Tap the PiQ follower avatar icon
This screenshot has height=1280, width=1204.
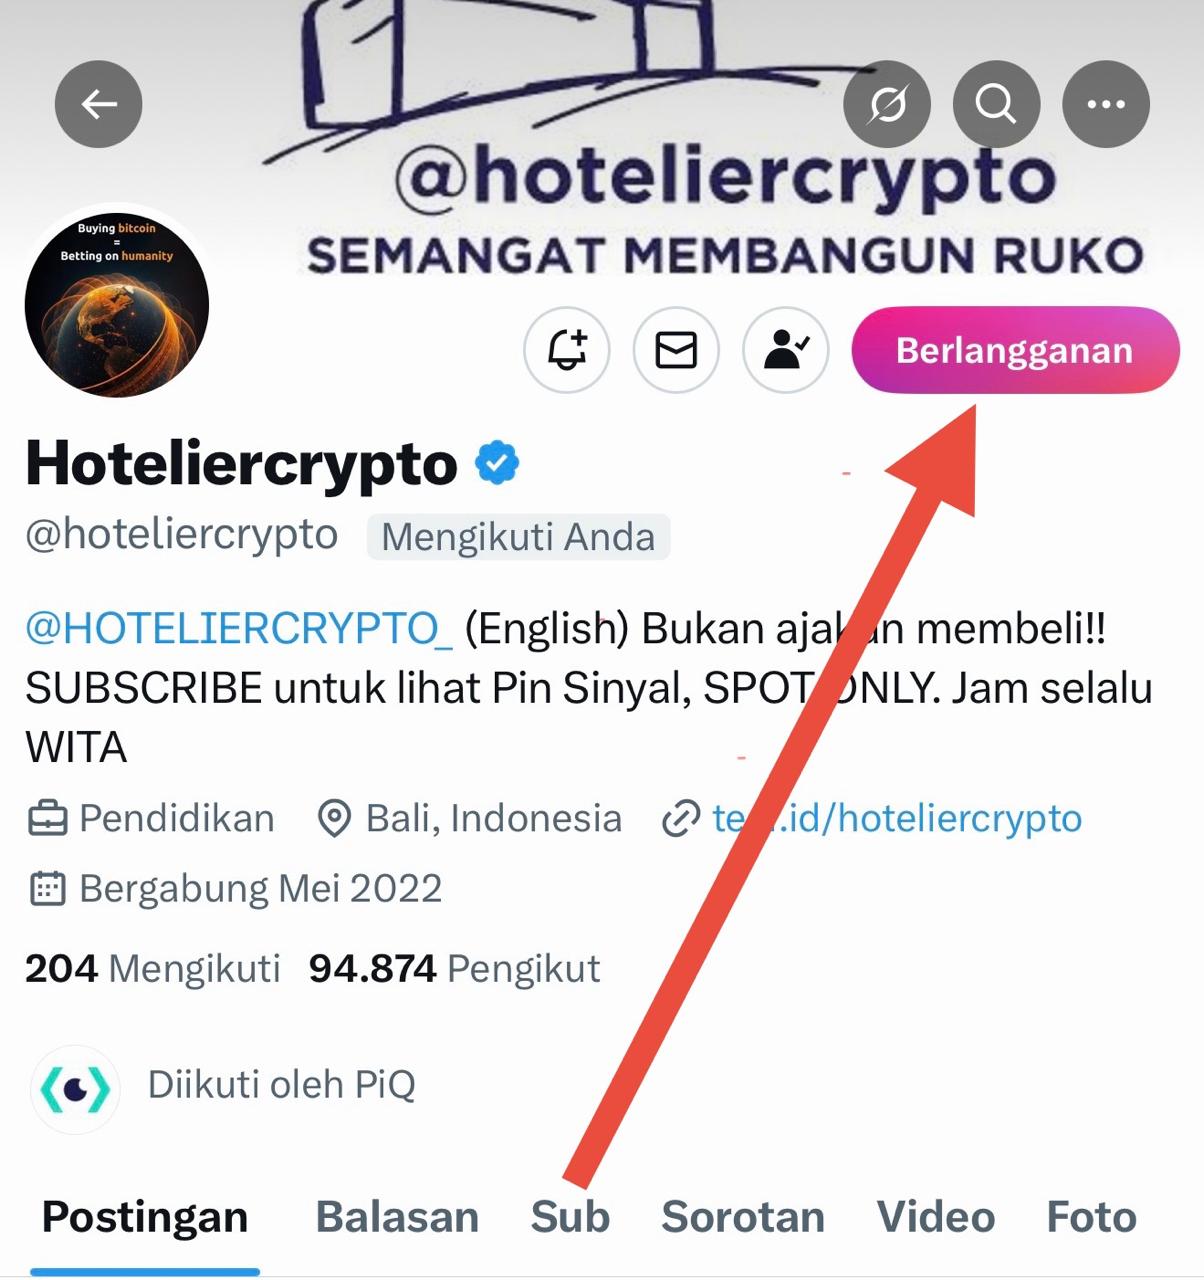pyautogui.click(x=75, y=1089)
